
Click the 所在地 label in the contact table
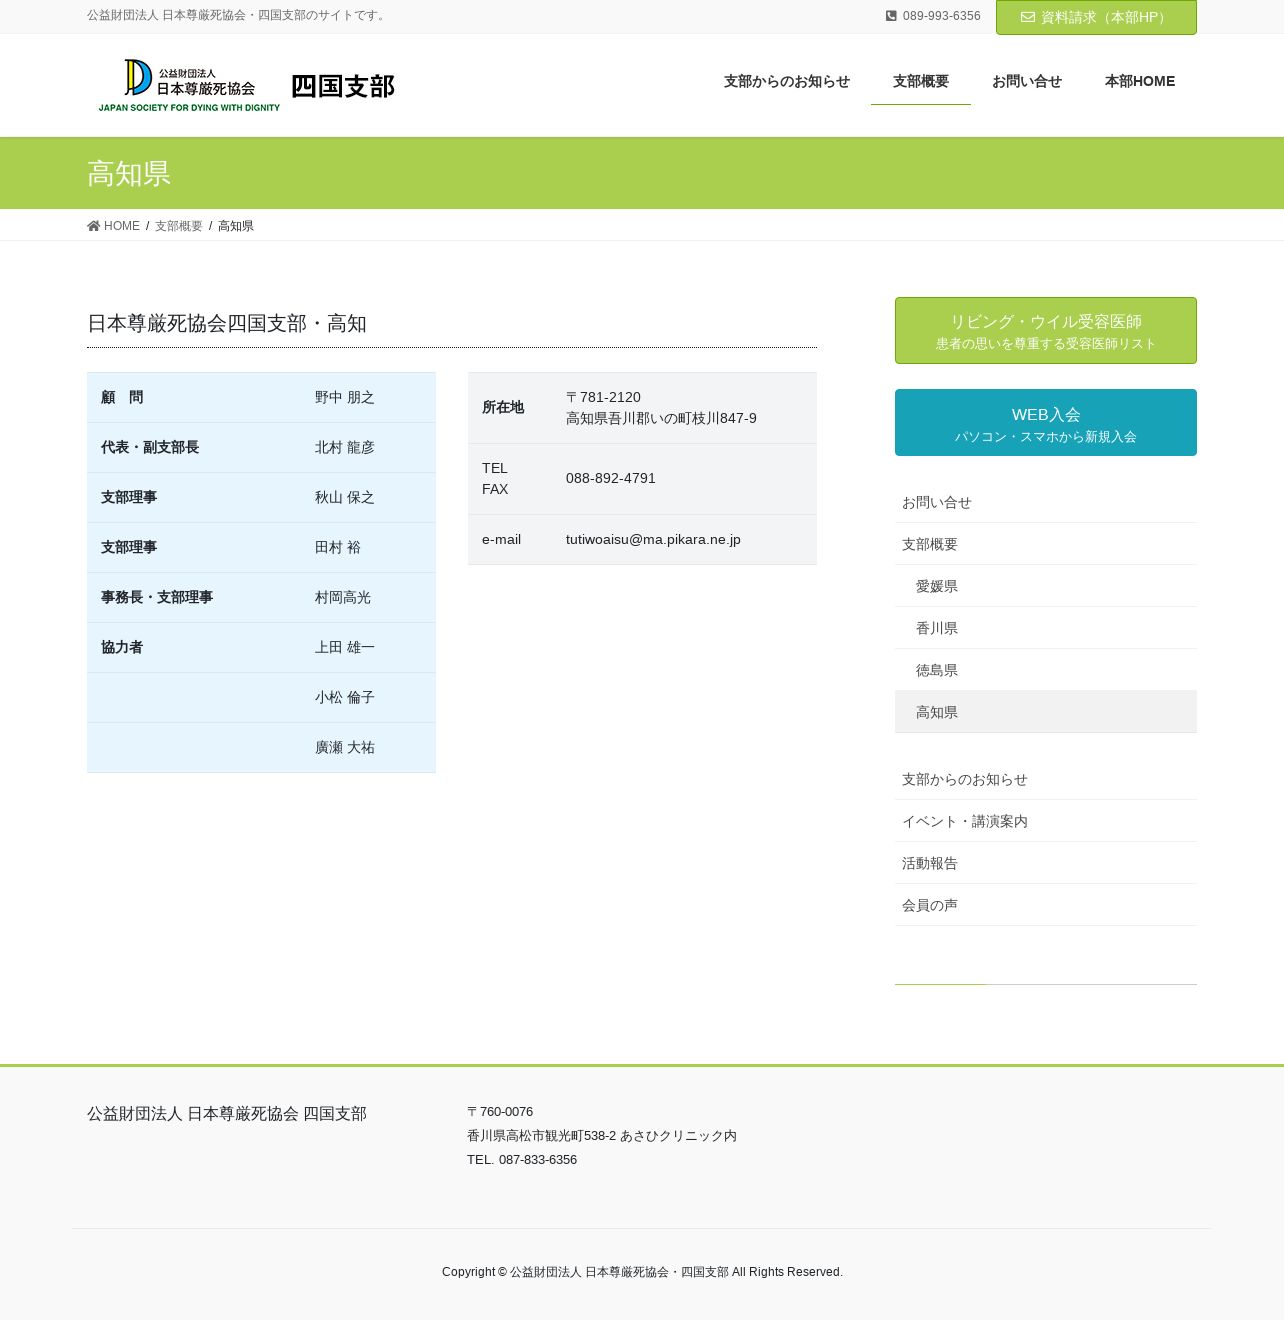tap(503, 407)
